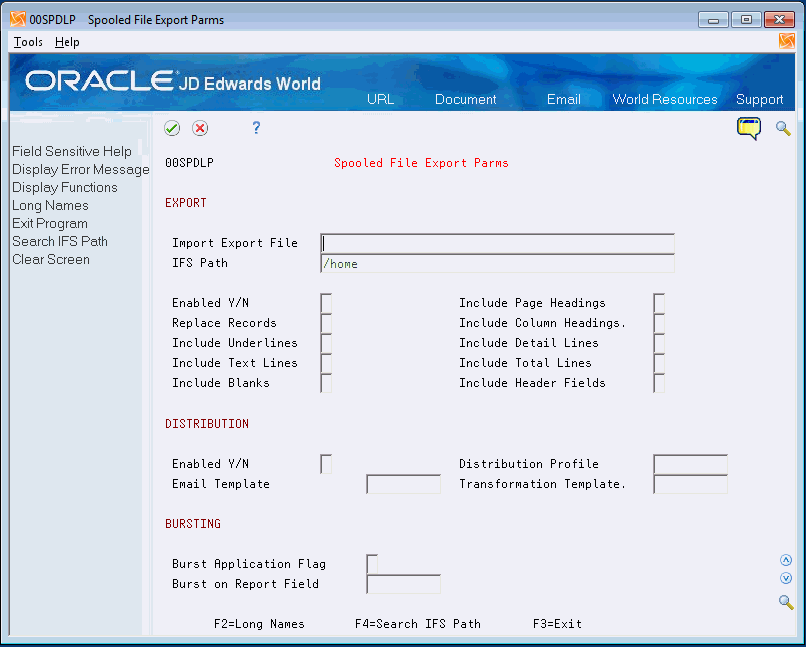Click the Include Page Headings field

click(x=659, y=303)
